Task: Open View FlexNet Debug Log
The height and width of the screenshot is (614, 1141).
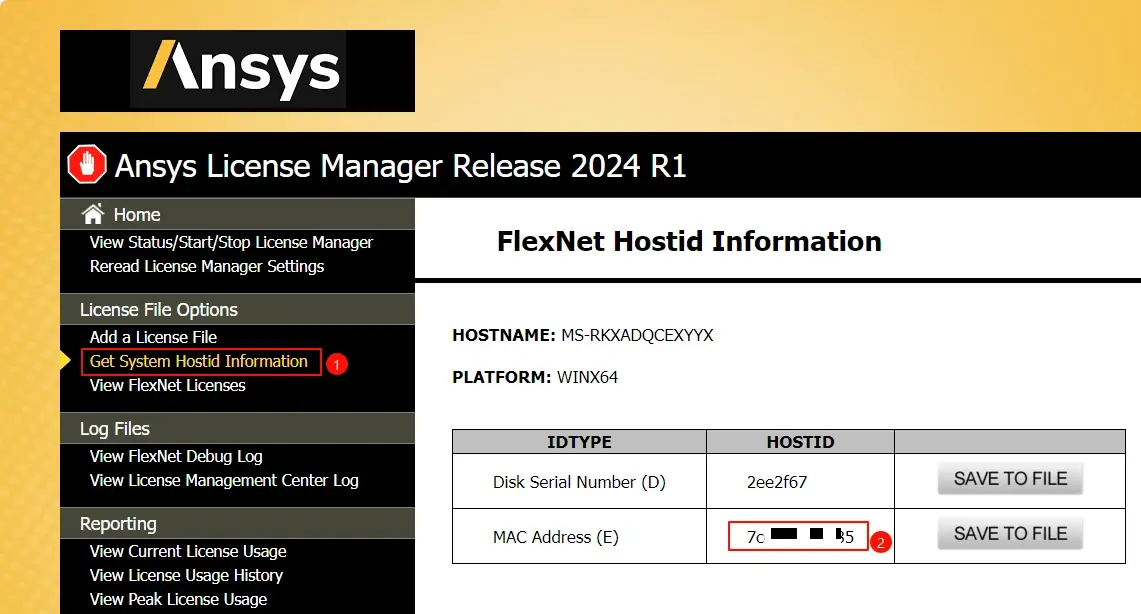Action: 176,456
